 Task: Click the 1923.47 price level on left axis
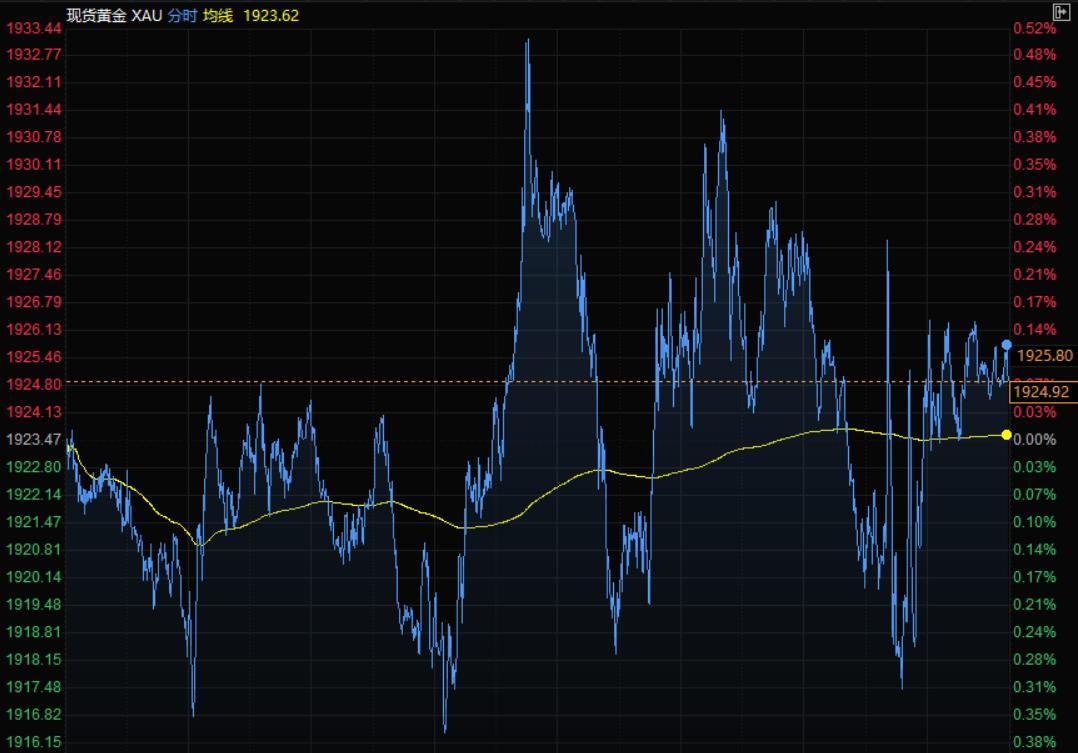[34, 439]
